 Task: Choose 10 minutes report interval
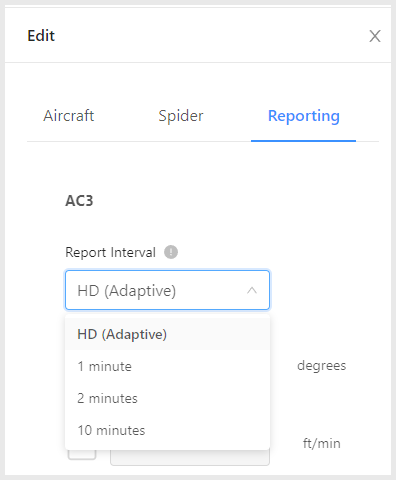[167, 430]
